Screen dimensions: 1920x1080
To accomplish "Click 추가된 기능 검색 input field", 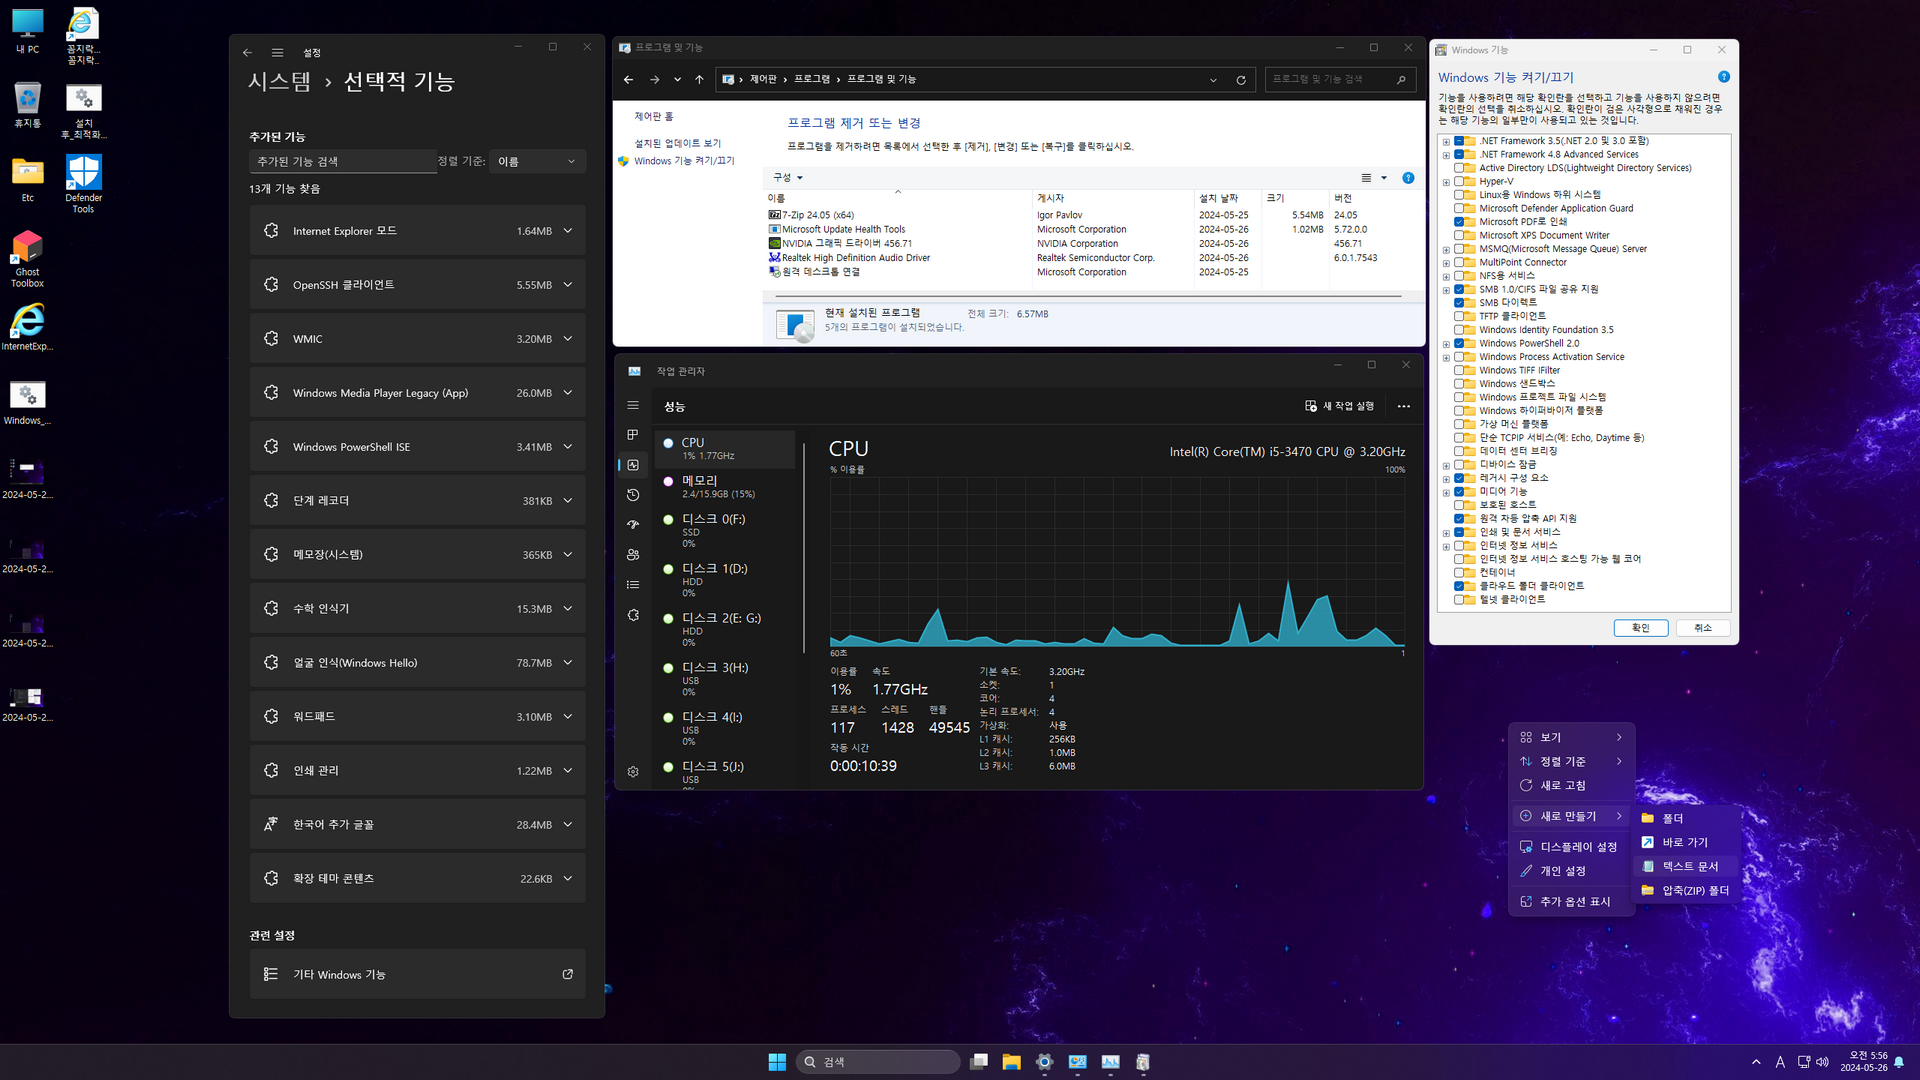I will click(x=342, y=162).
